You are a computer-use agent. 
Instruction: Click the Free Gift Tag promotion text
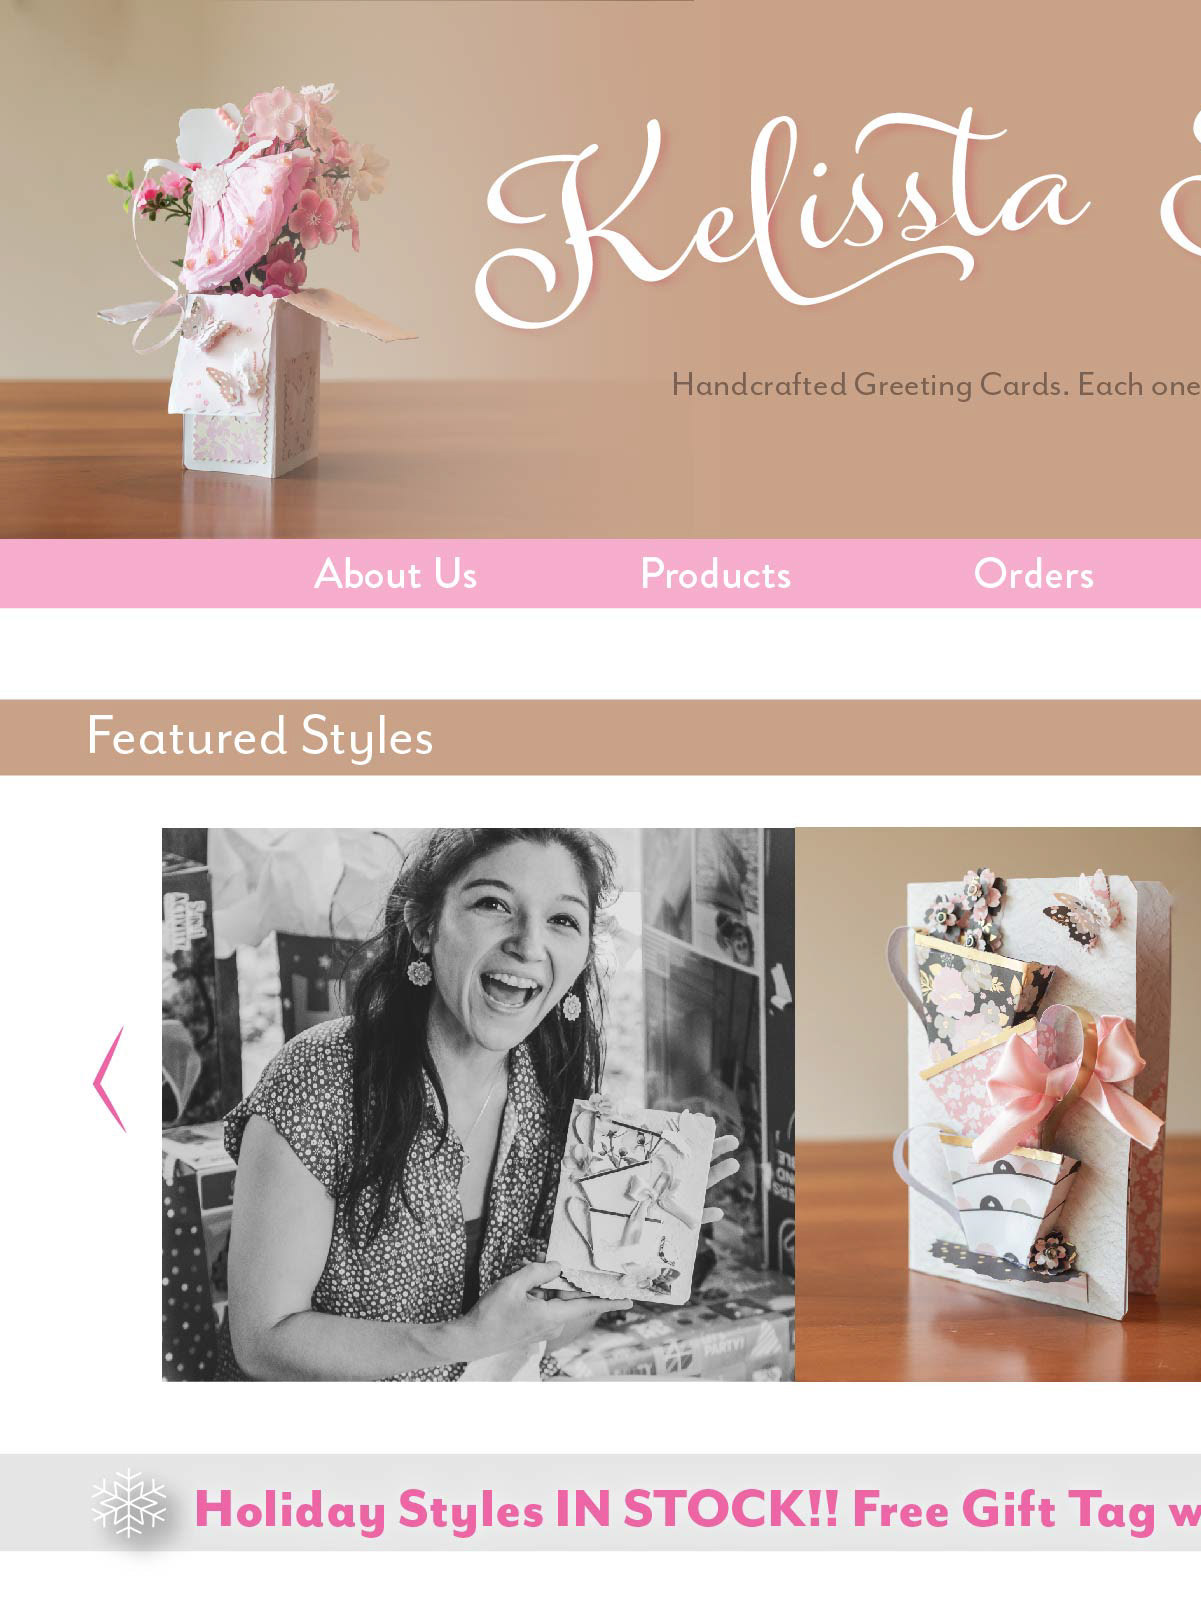click(1026, 1509)
